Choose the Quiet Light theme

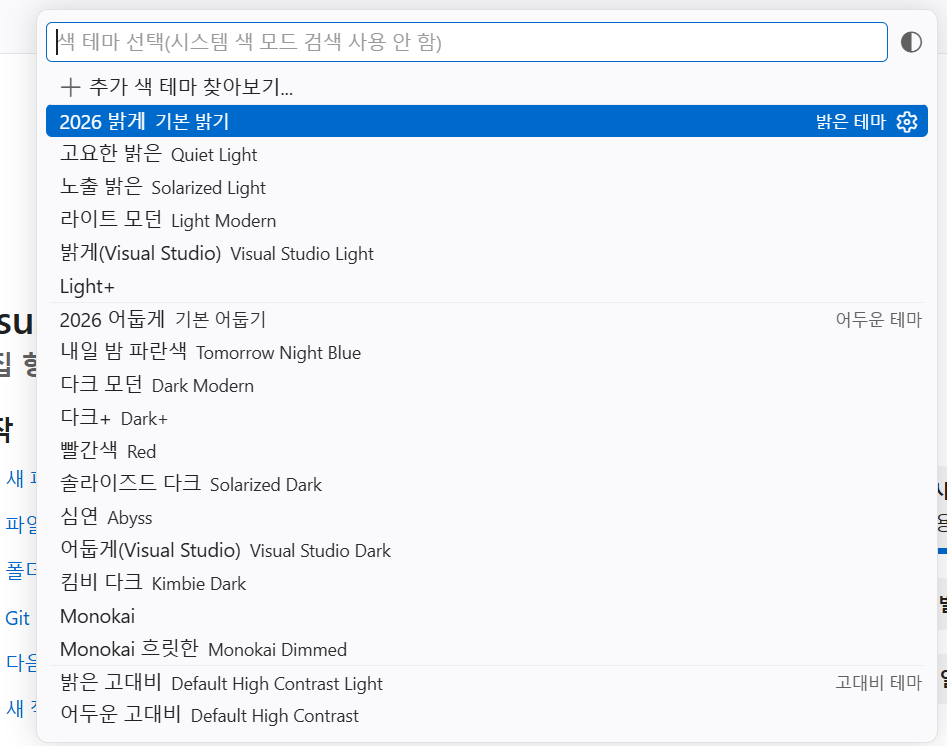(x=487, y=154)
